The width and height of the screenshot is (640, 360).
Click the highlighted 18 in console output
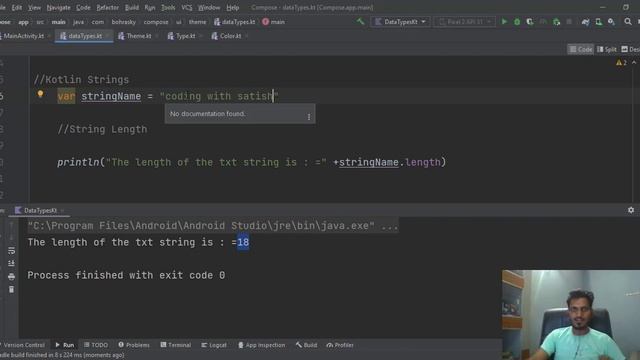[x=243, y=242]
